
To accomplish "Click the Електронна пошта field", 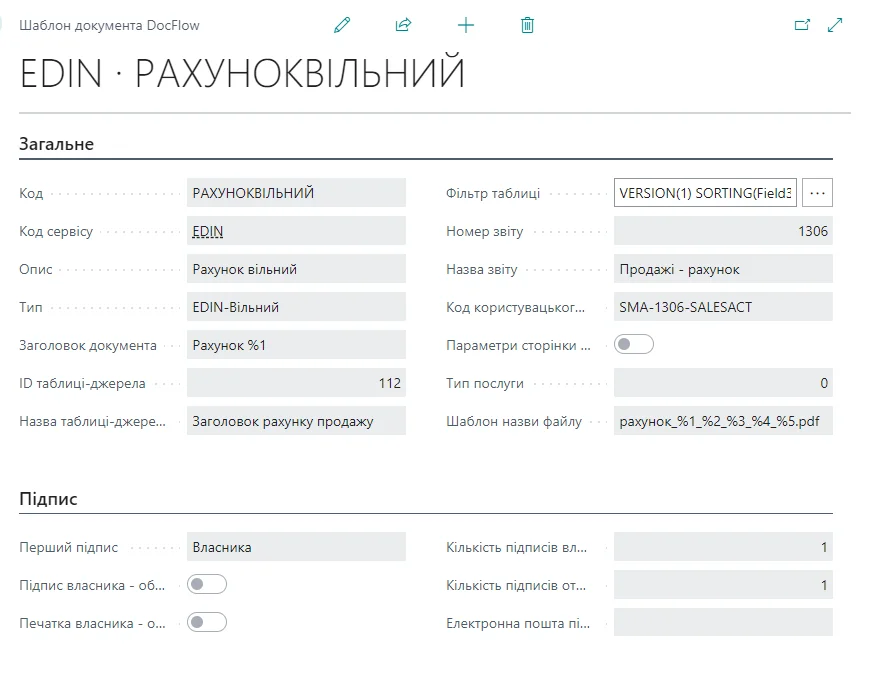I will click(722, 623).
